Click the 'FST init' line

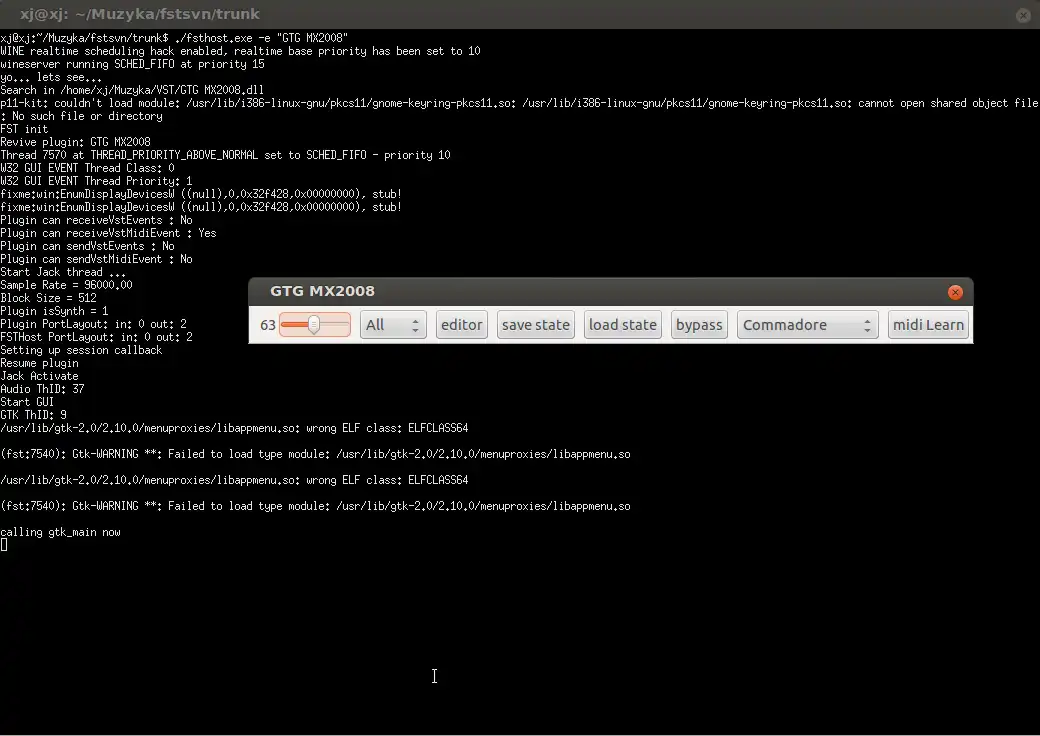click(24, 129)
